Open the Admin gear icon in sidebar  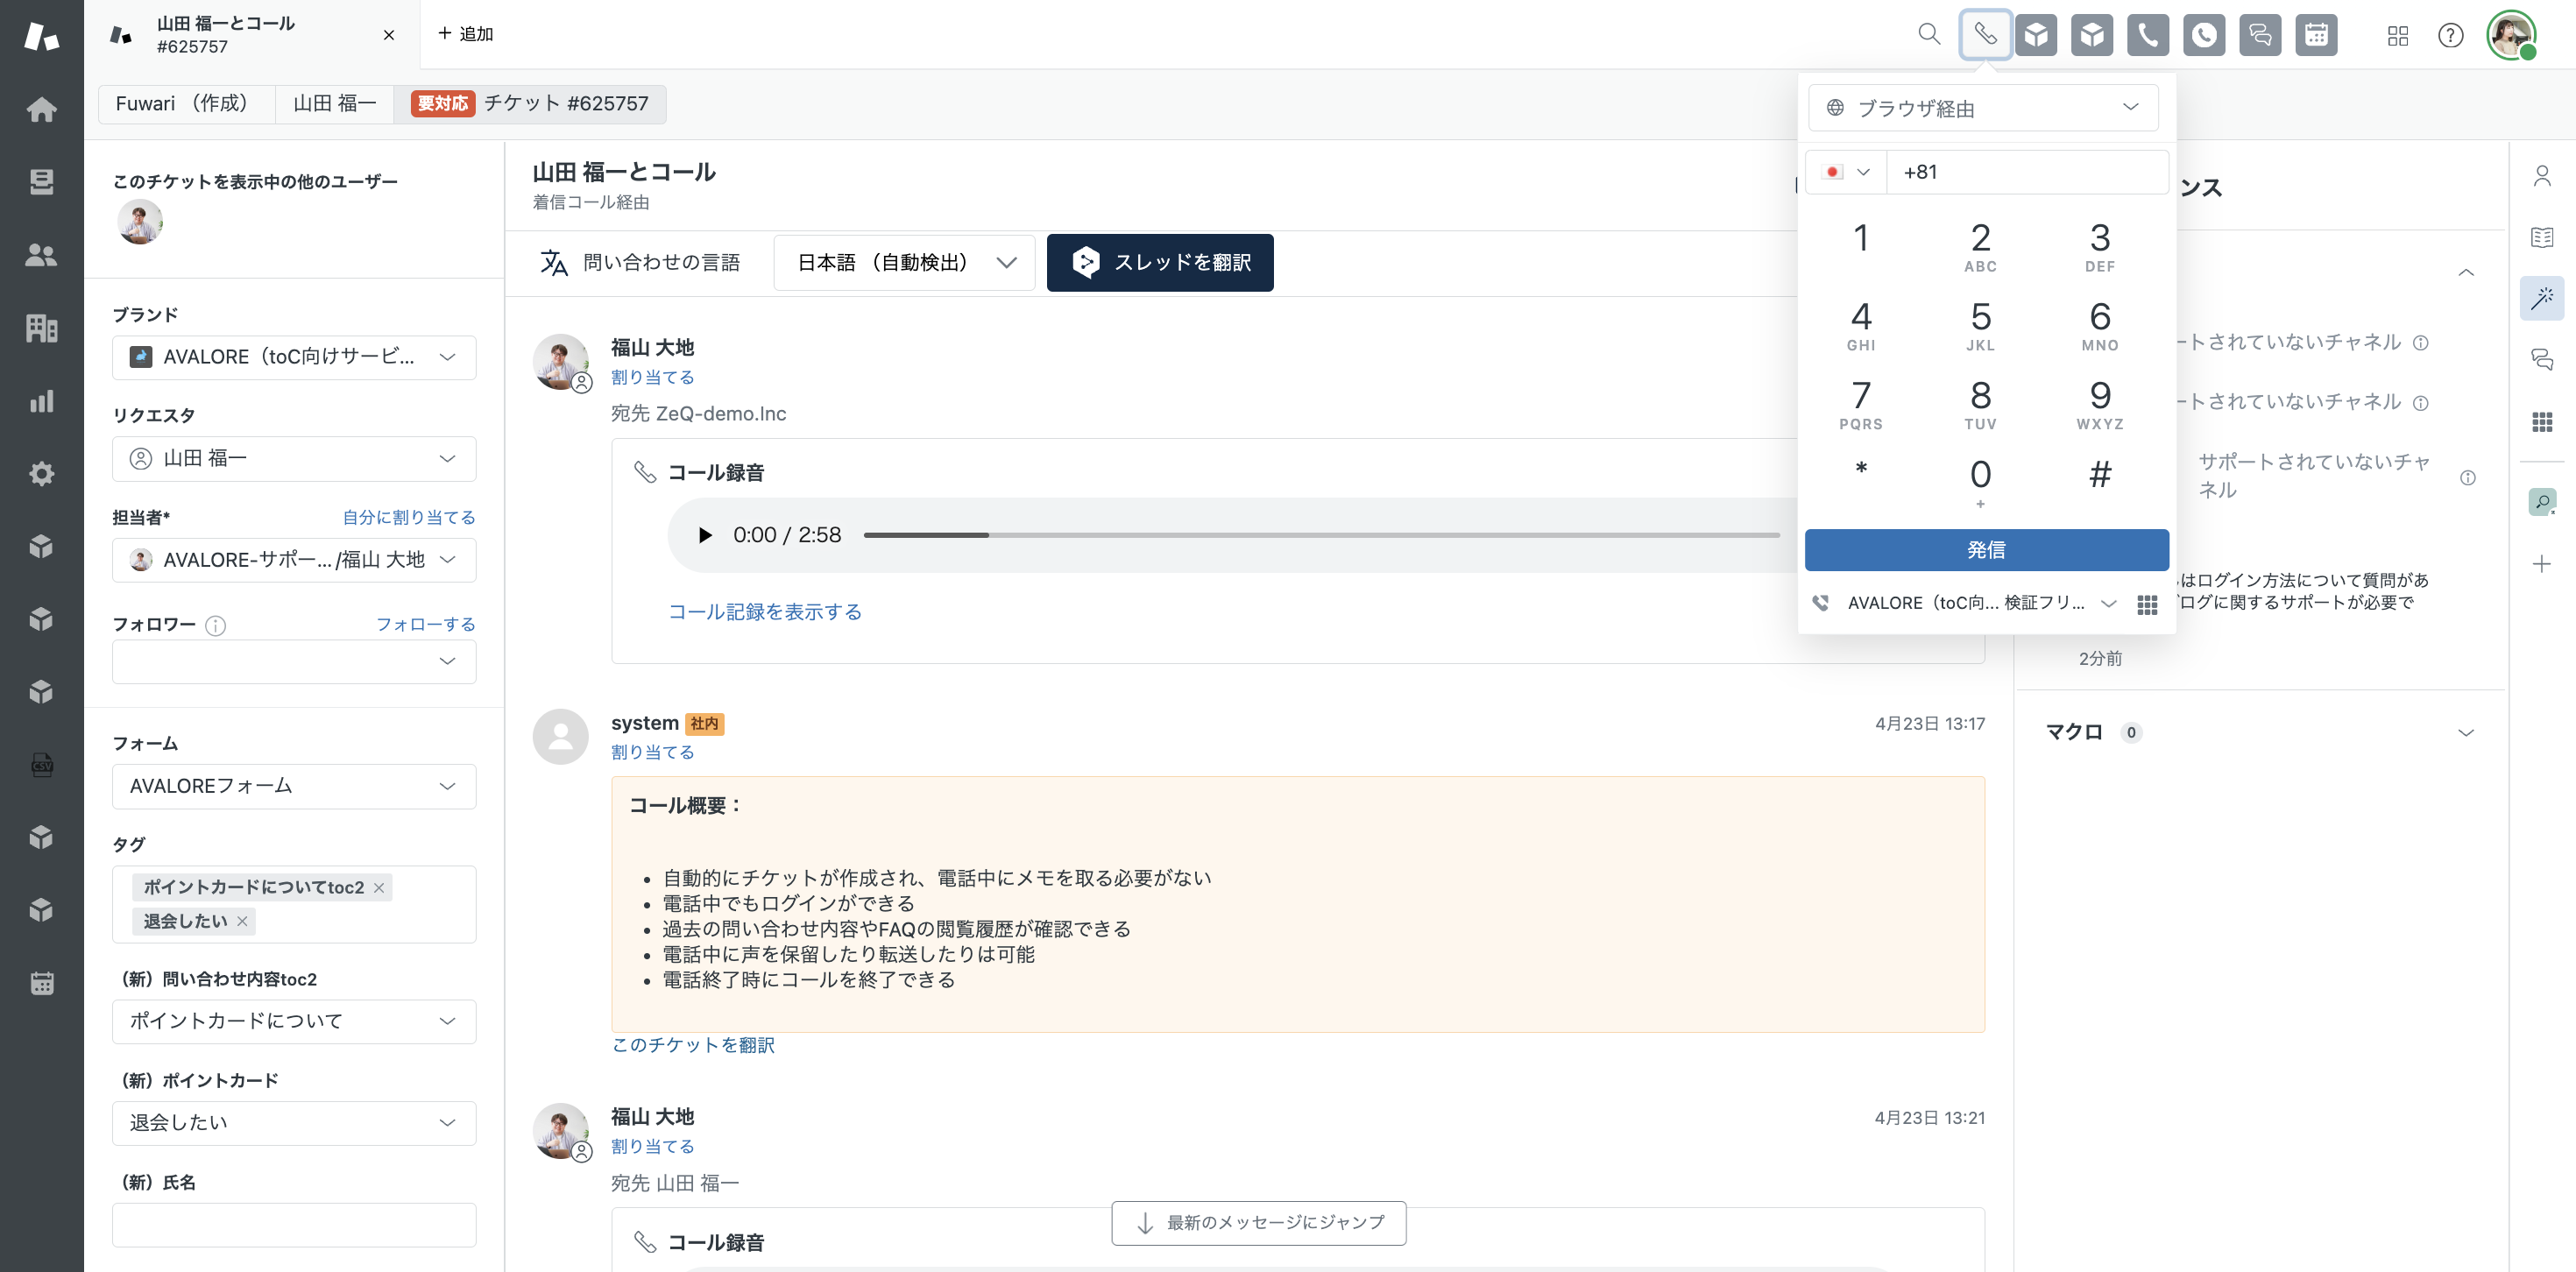point(41,474)
